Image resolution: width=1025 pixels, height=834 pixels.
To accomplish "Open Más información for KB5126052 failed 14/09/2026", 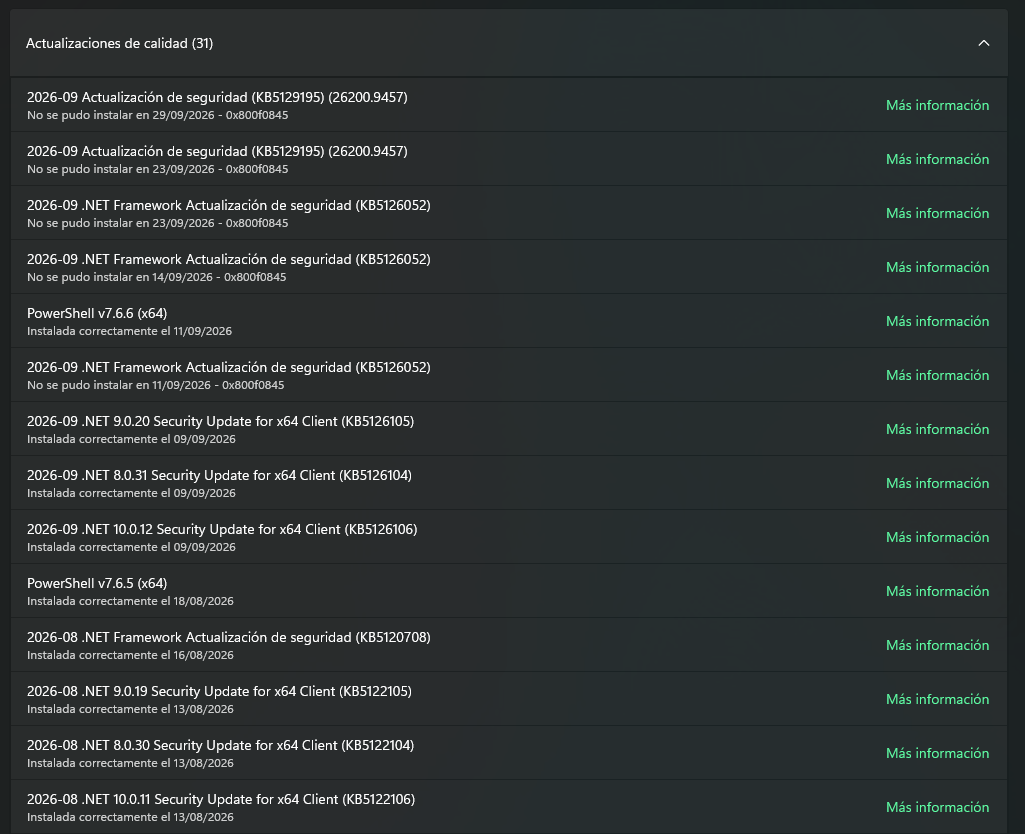I will tap(937, 267).
